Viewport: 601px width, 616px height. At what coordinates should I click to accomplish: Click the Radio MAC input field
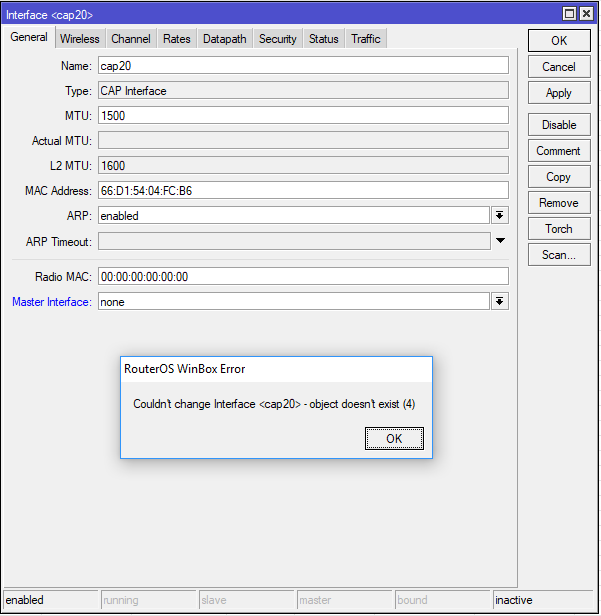(303, 277)
